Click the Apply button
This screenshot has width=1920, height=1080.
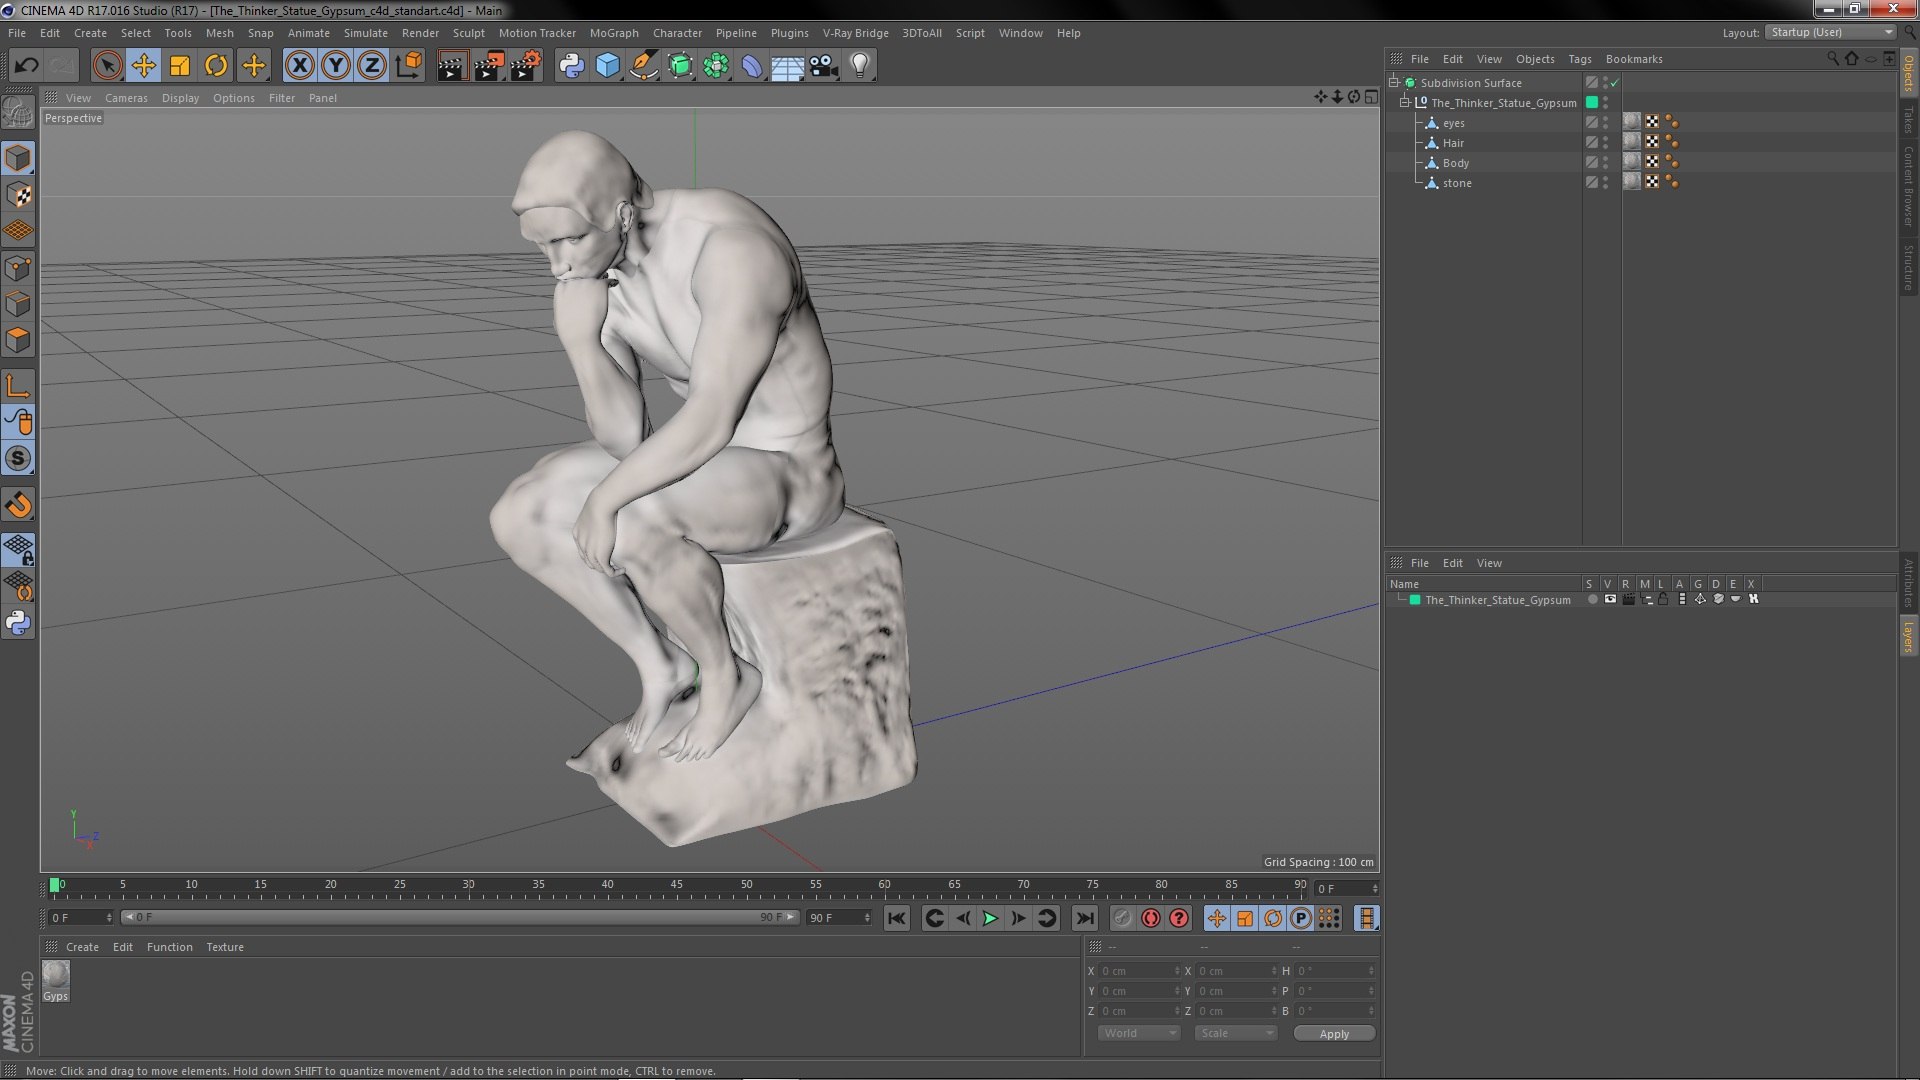(x=1334, y=1033)
